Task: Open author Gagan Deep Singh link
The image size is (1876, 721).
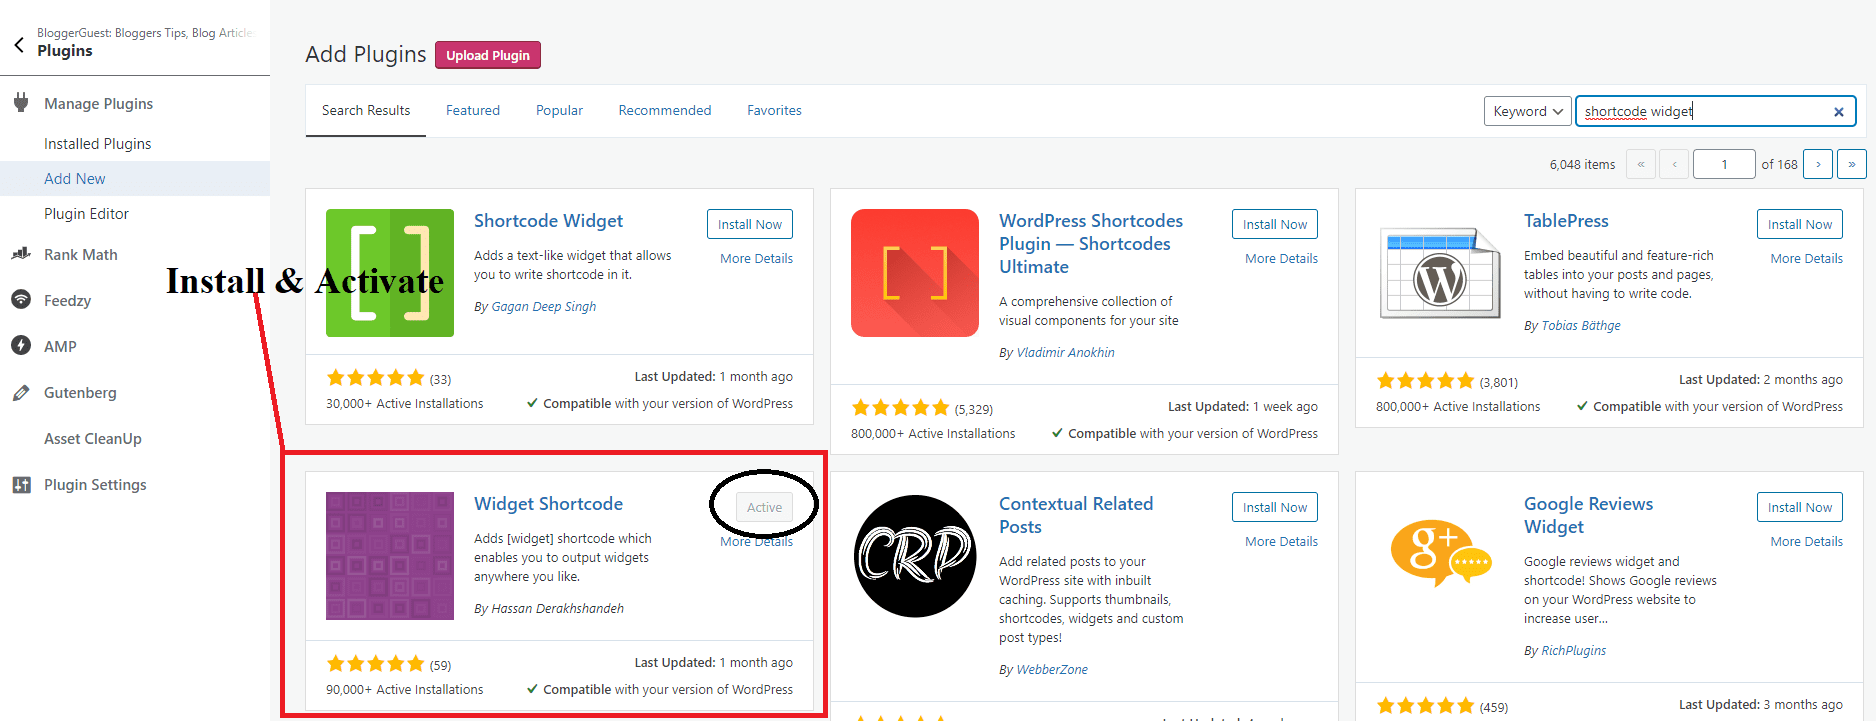Action: (x=543, y=307)
